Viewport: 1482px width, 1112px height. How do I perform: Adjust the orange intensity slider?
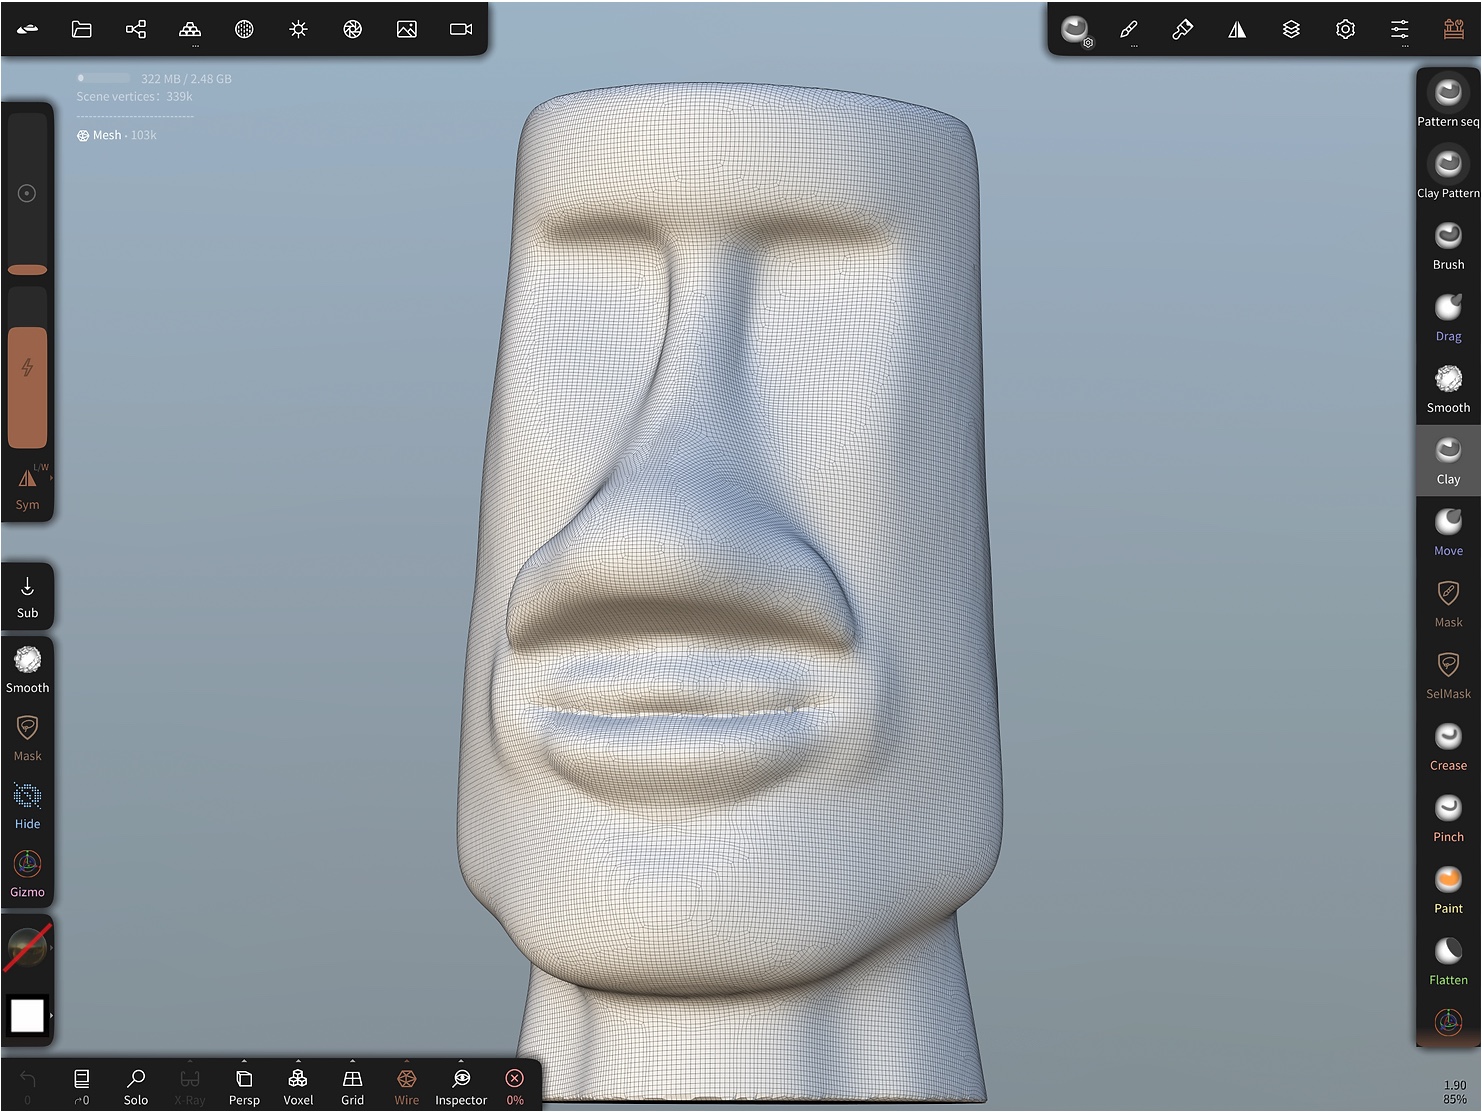[28, 368]
